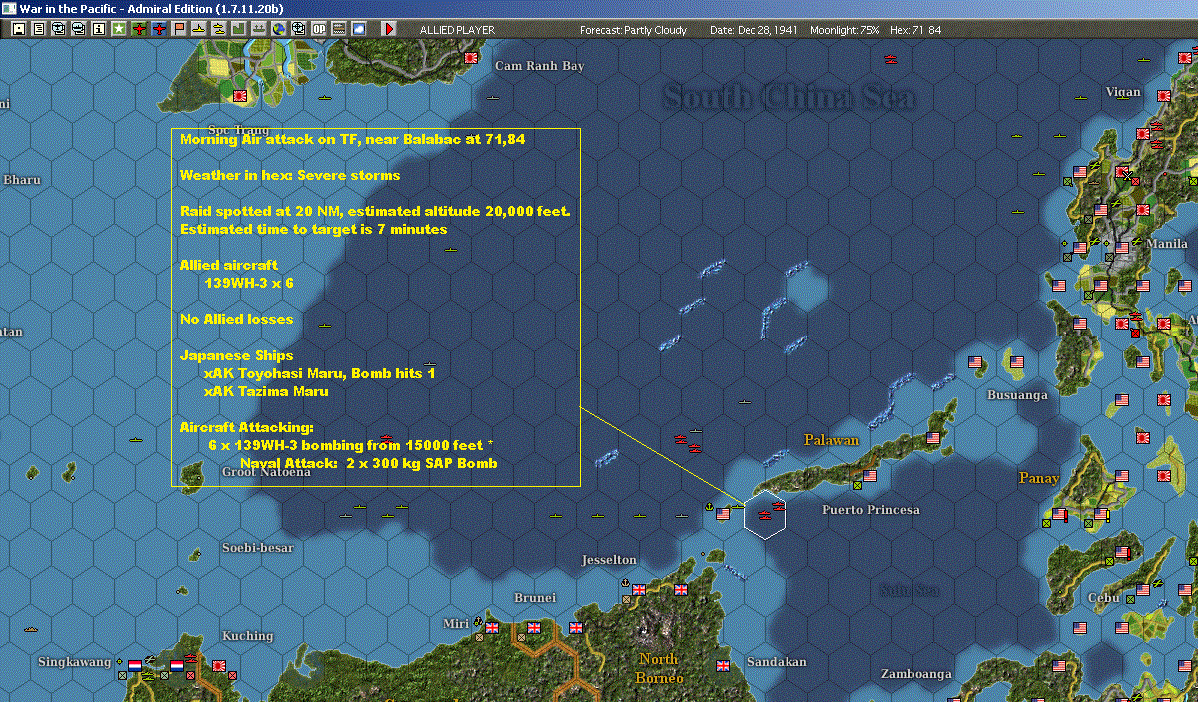Screen dimensions: 1198x702
Task: Open the globe icon in the toolbar
Action: click(x=279, y=29)
